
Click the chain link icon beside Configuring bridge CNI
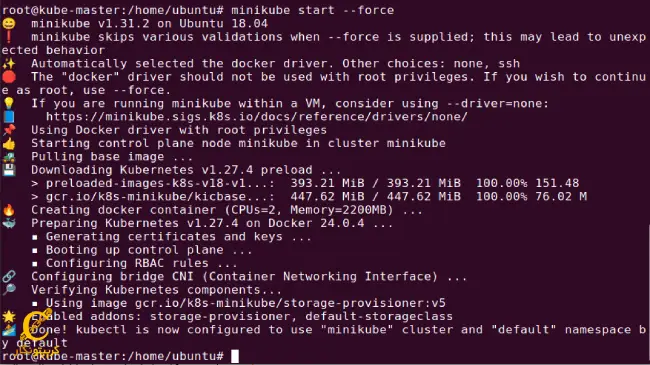click(x=9, y=276)
